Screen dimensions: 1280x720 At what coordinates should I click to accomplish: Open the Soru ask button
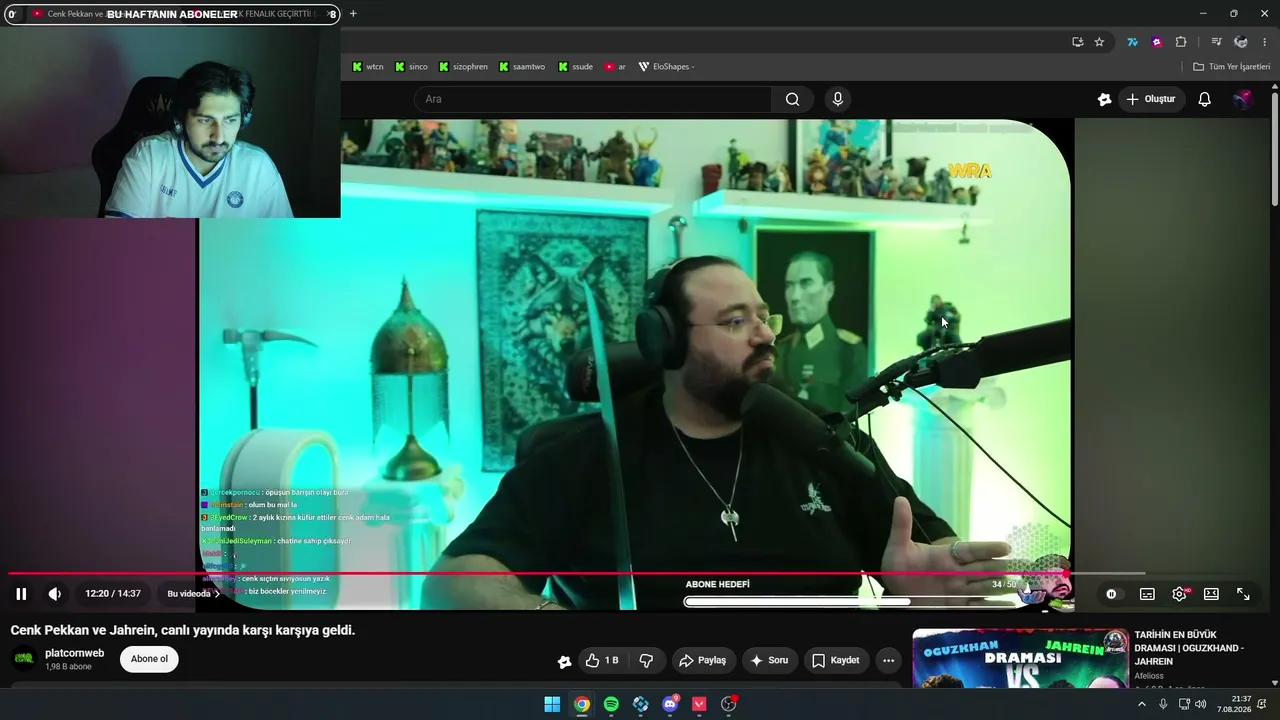click(x=769, y=660)
